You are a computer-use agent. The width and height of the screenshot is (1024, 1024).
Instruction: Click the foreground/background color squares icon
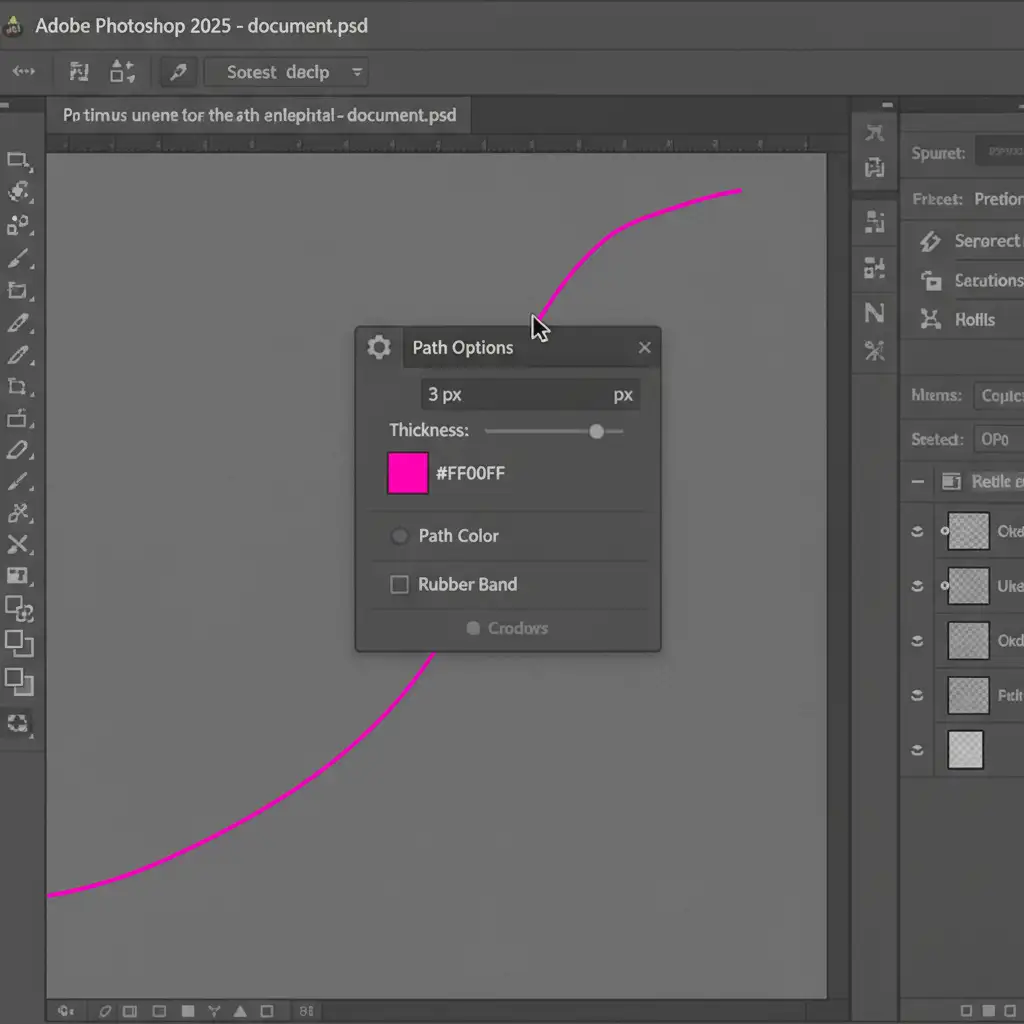19,681
